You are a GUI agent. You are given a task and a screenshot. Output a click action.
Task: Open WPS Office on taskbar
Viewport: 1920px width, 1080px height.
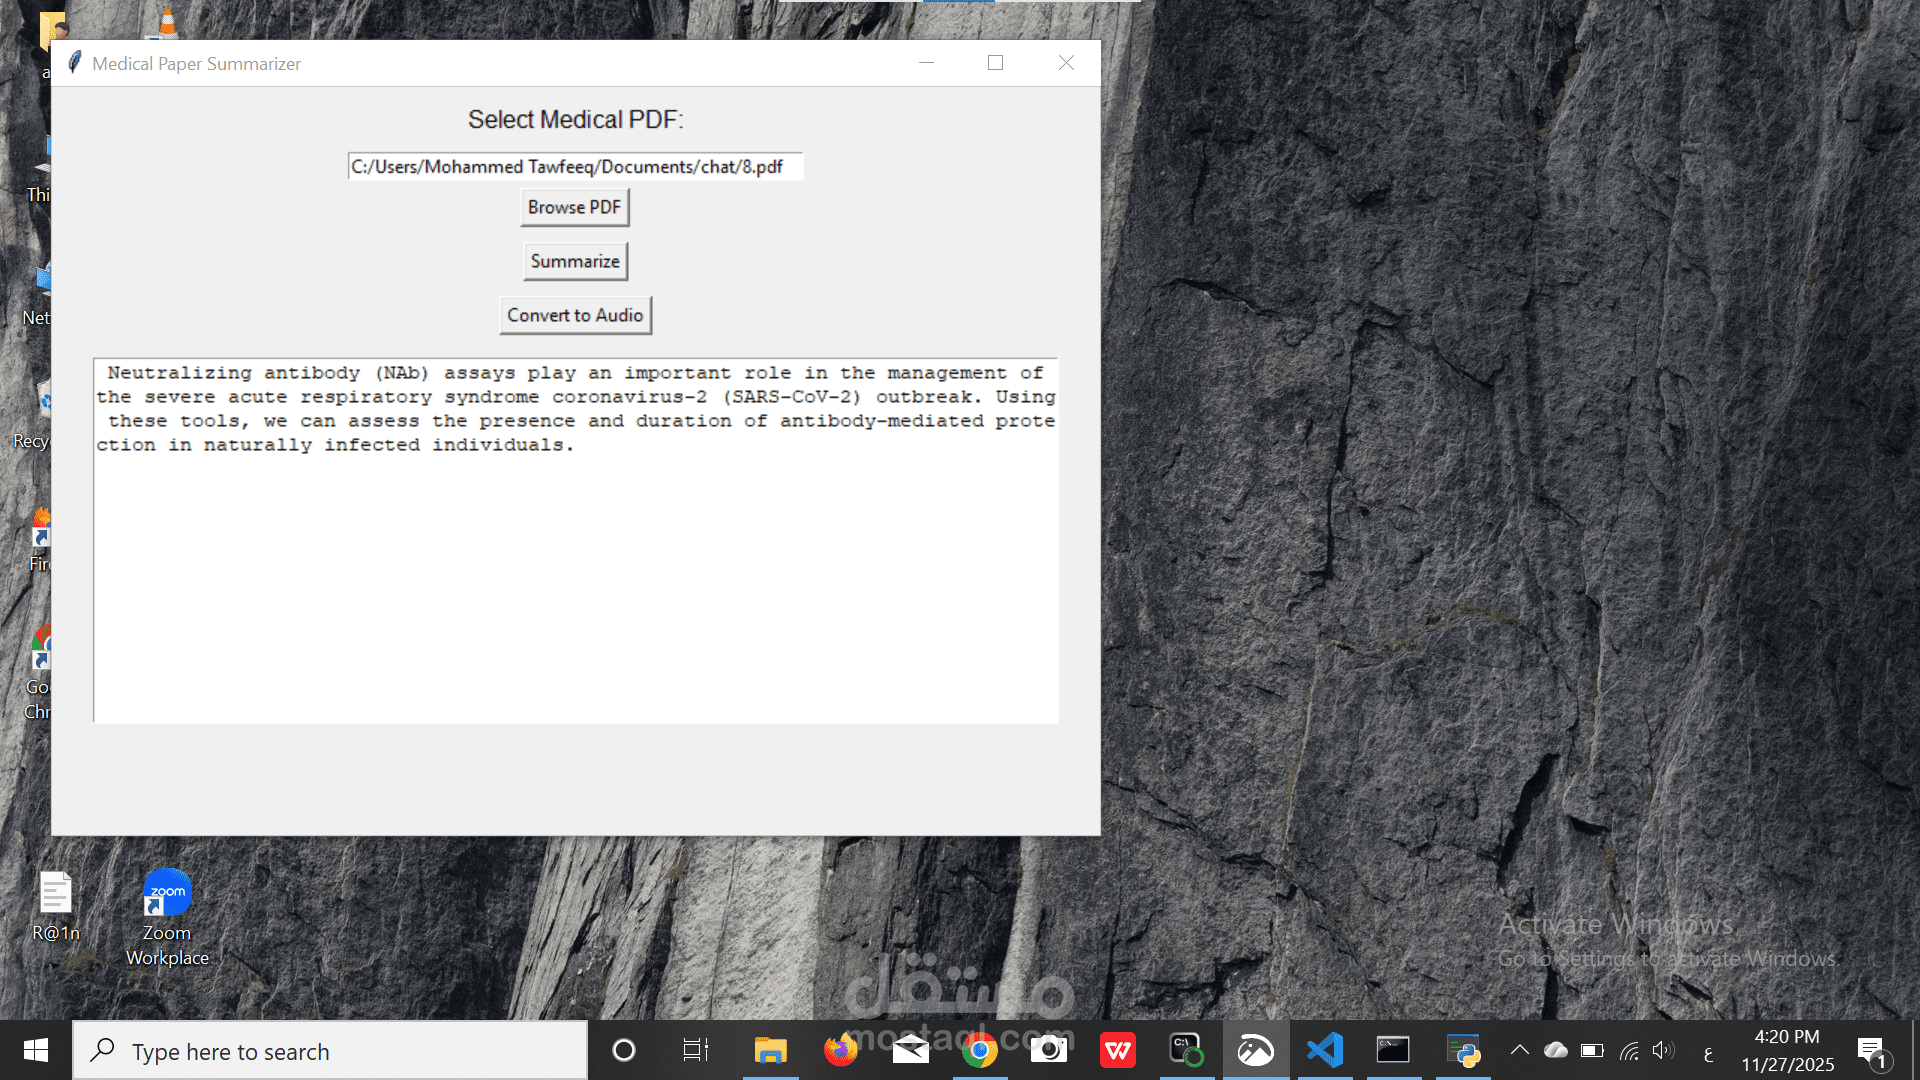1118,1050
